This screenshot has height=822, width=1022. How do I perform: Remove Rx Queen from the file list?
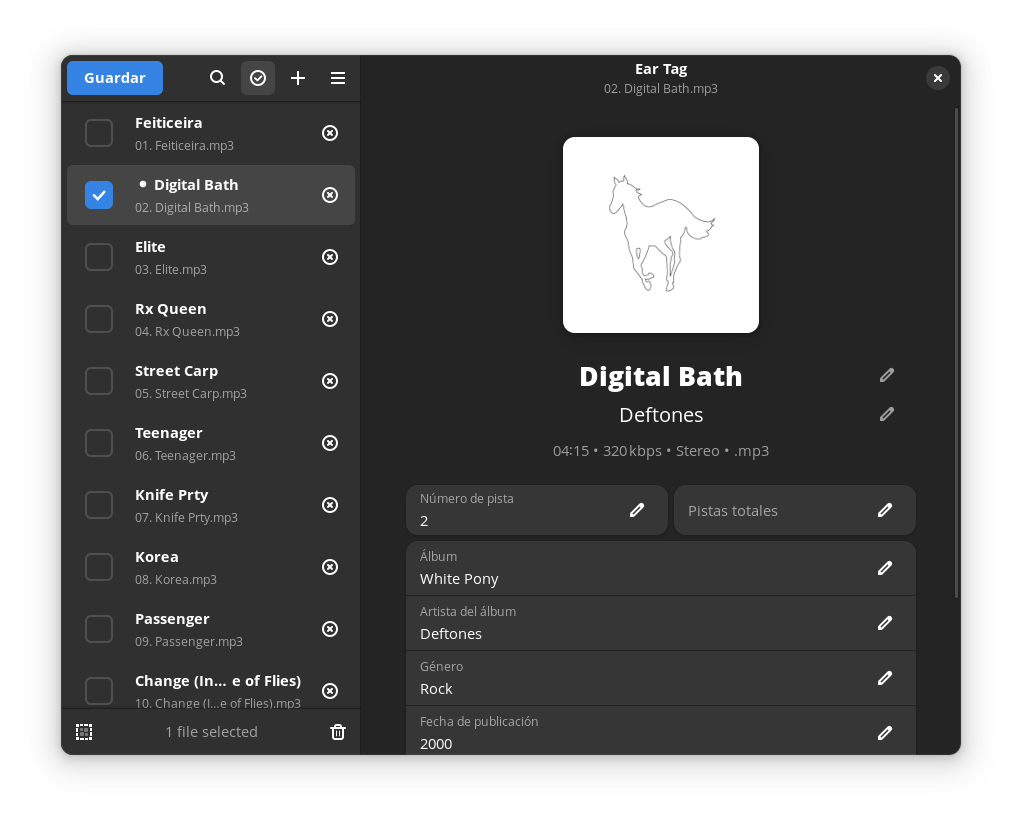(x=330, y=319)
